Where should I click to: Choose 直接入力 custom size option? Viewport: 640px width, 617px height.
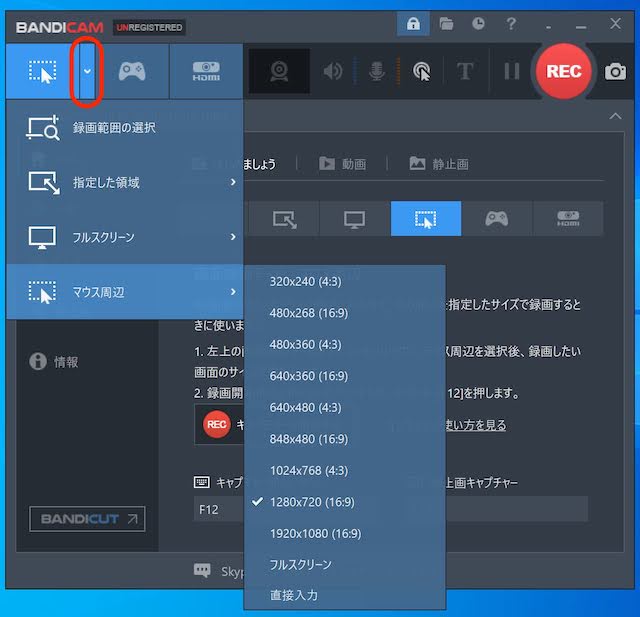(x=344, y=595)
